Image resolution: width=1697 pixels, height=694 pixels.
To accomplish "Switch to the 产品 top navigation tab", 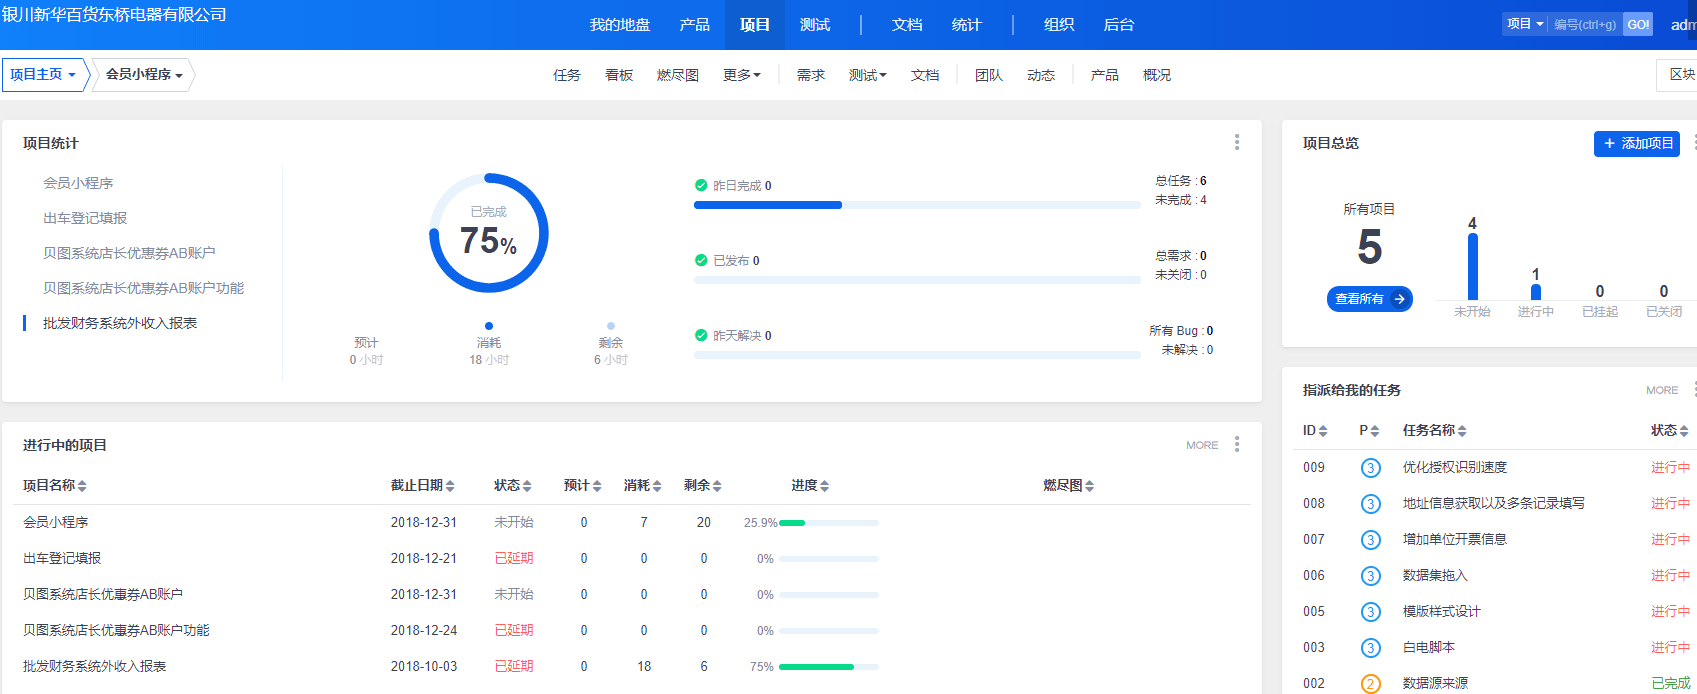I will click(x=694, y=25).
